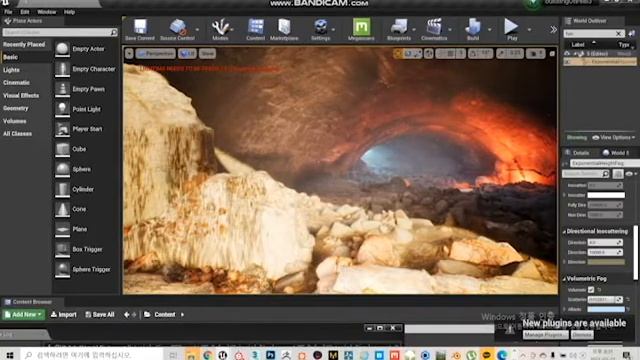This screenshot has width=640, height=360.
Task: Open the Edit menu
Action: 25,12
